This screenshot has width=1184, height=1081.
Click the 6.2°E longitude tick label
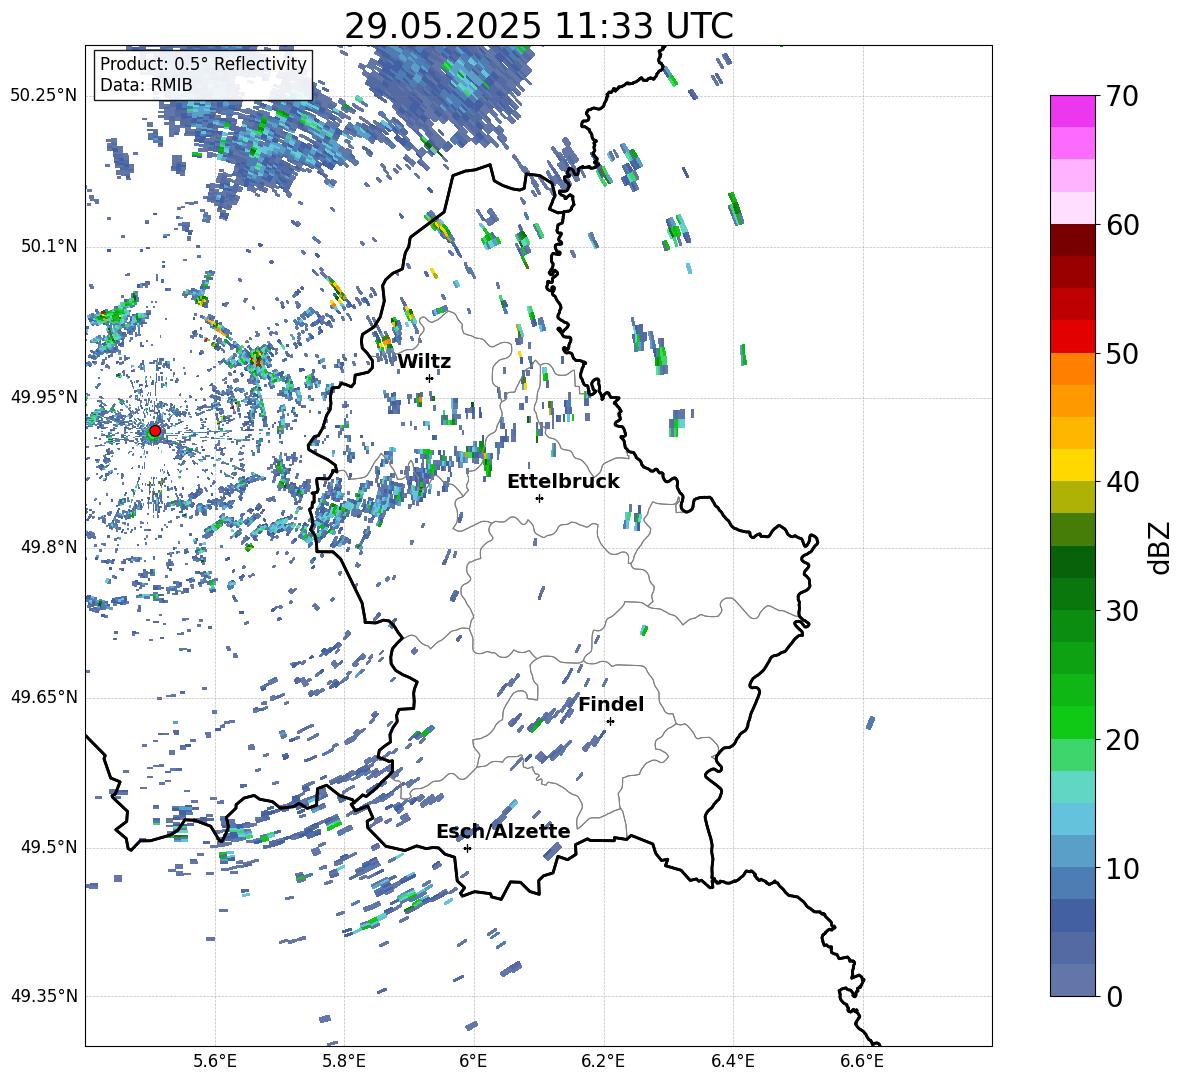click(603, 1061)
